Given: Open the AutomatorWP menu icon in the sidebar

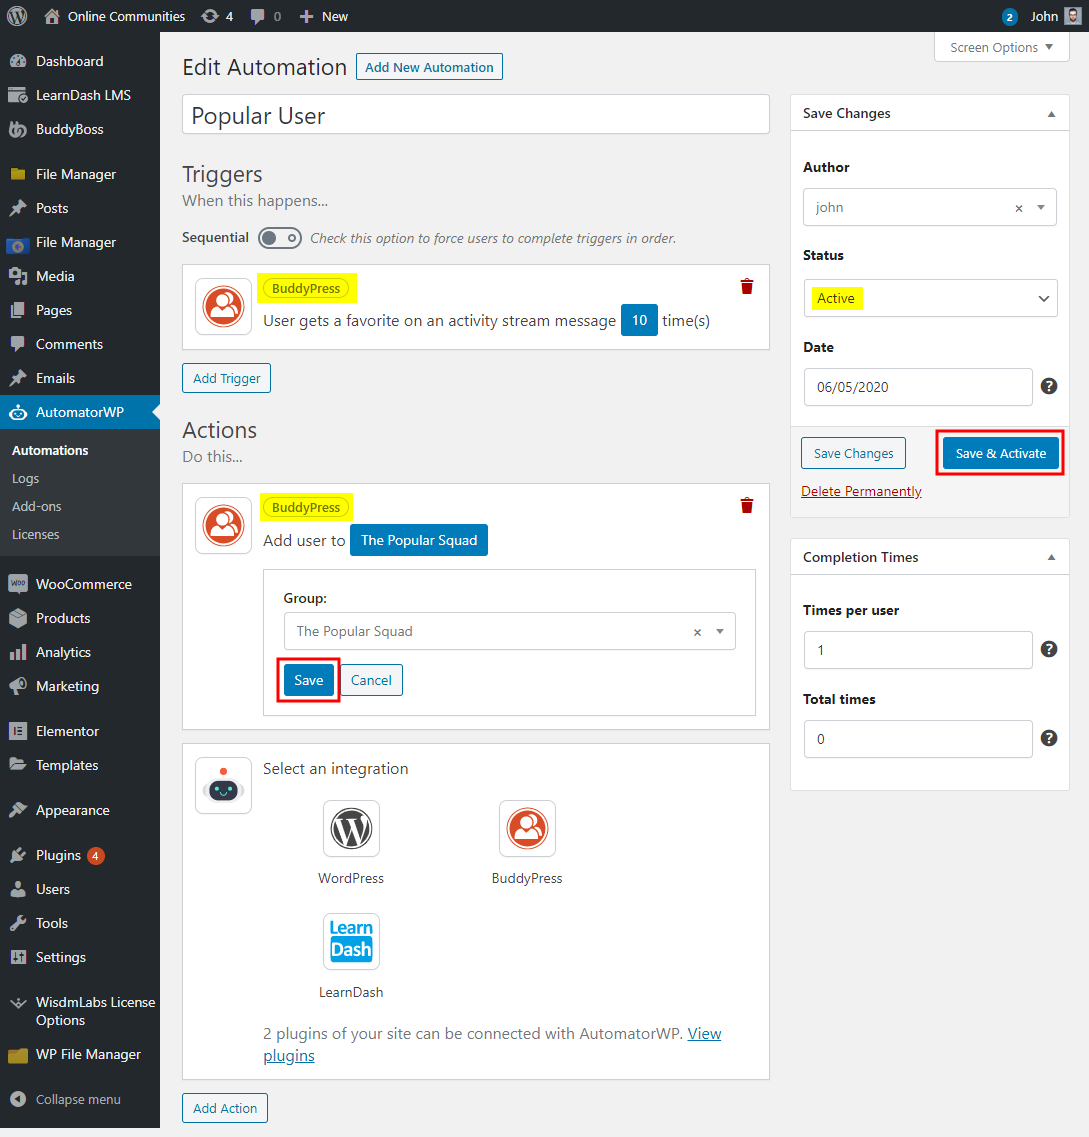Looking at the screenshot, I should (18, 412).
